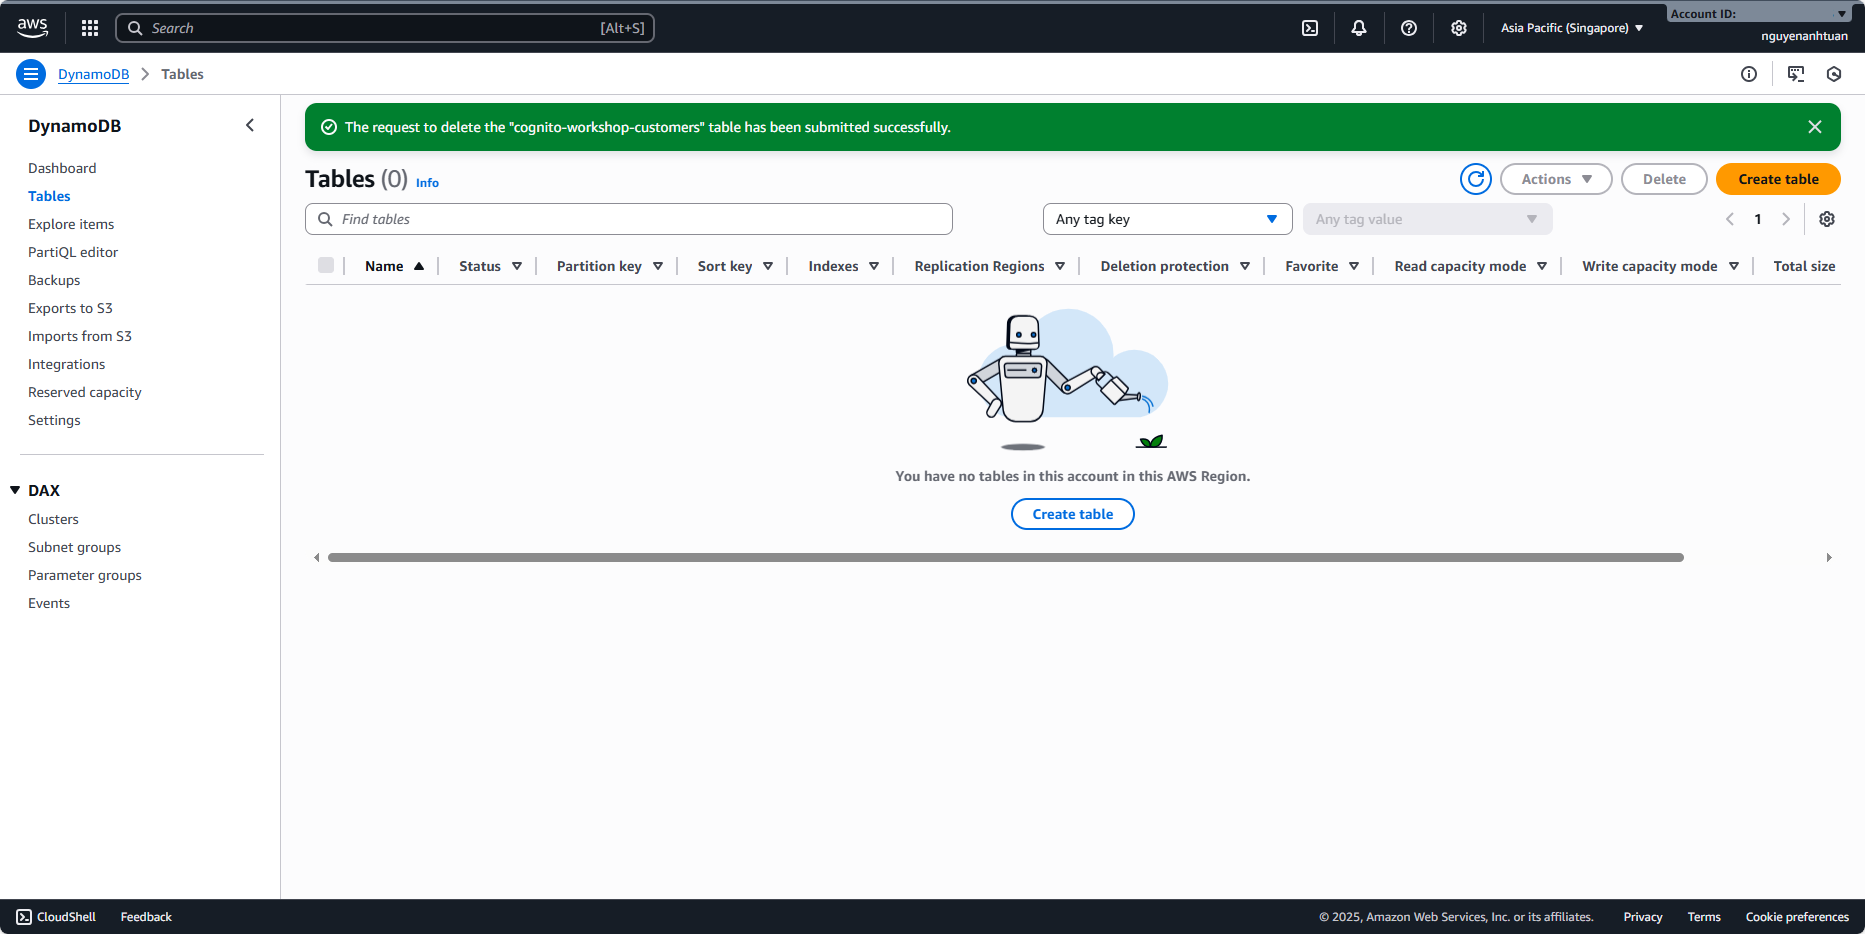Click the orange Create table button
This screenshot has width=1865, height=934.
click(1778, 179)
